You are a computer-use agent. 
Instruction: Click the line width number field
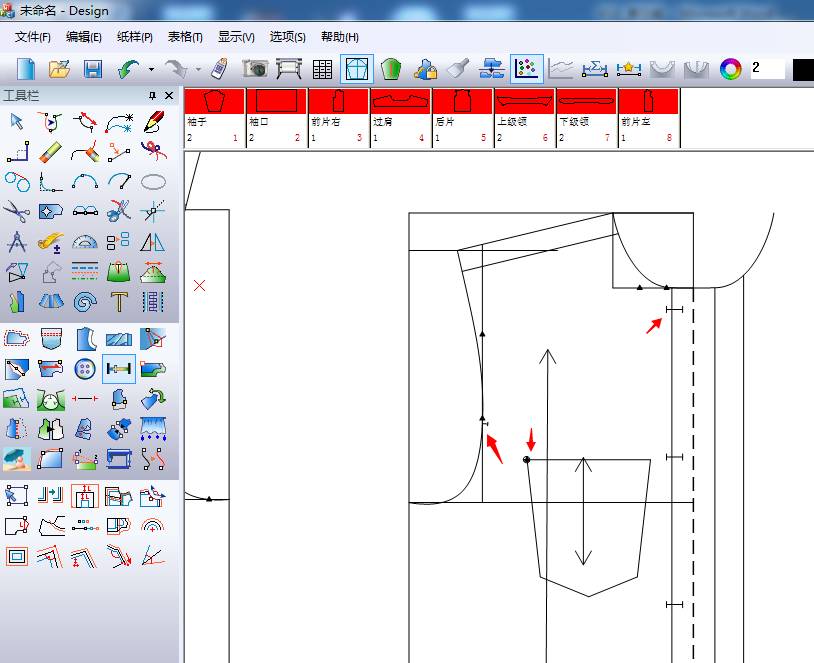(767, 69)
